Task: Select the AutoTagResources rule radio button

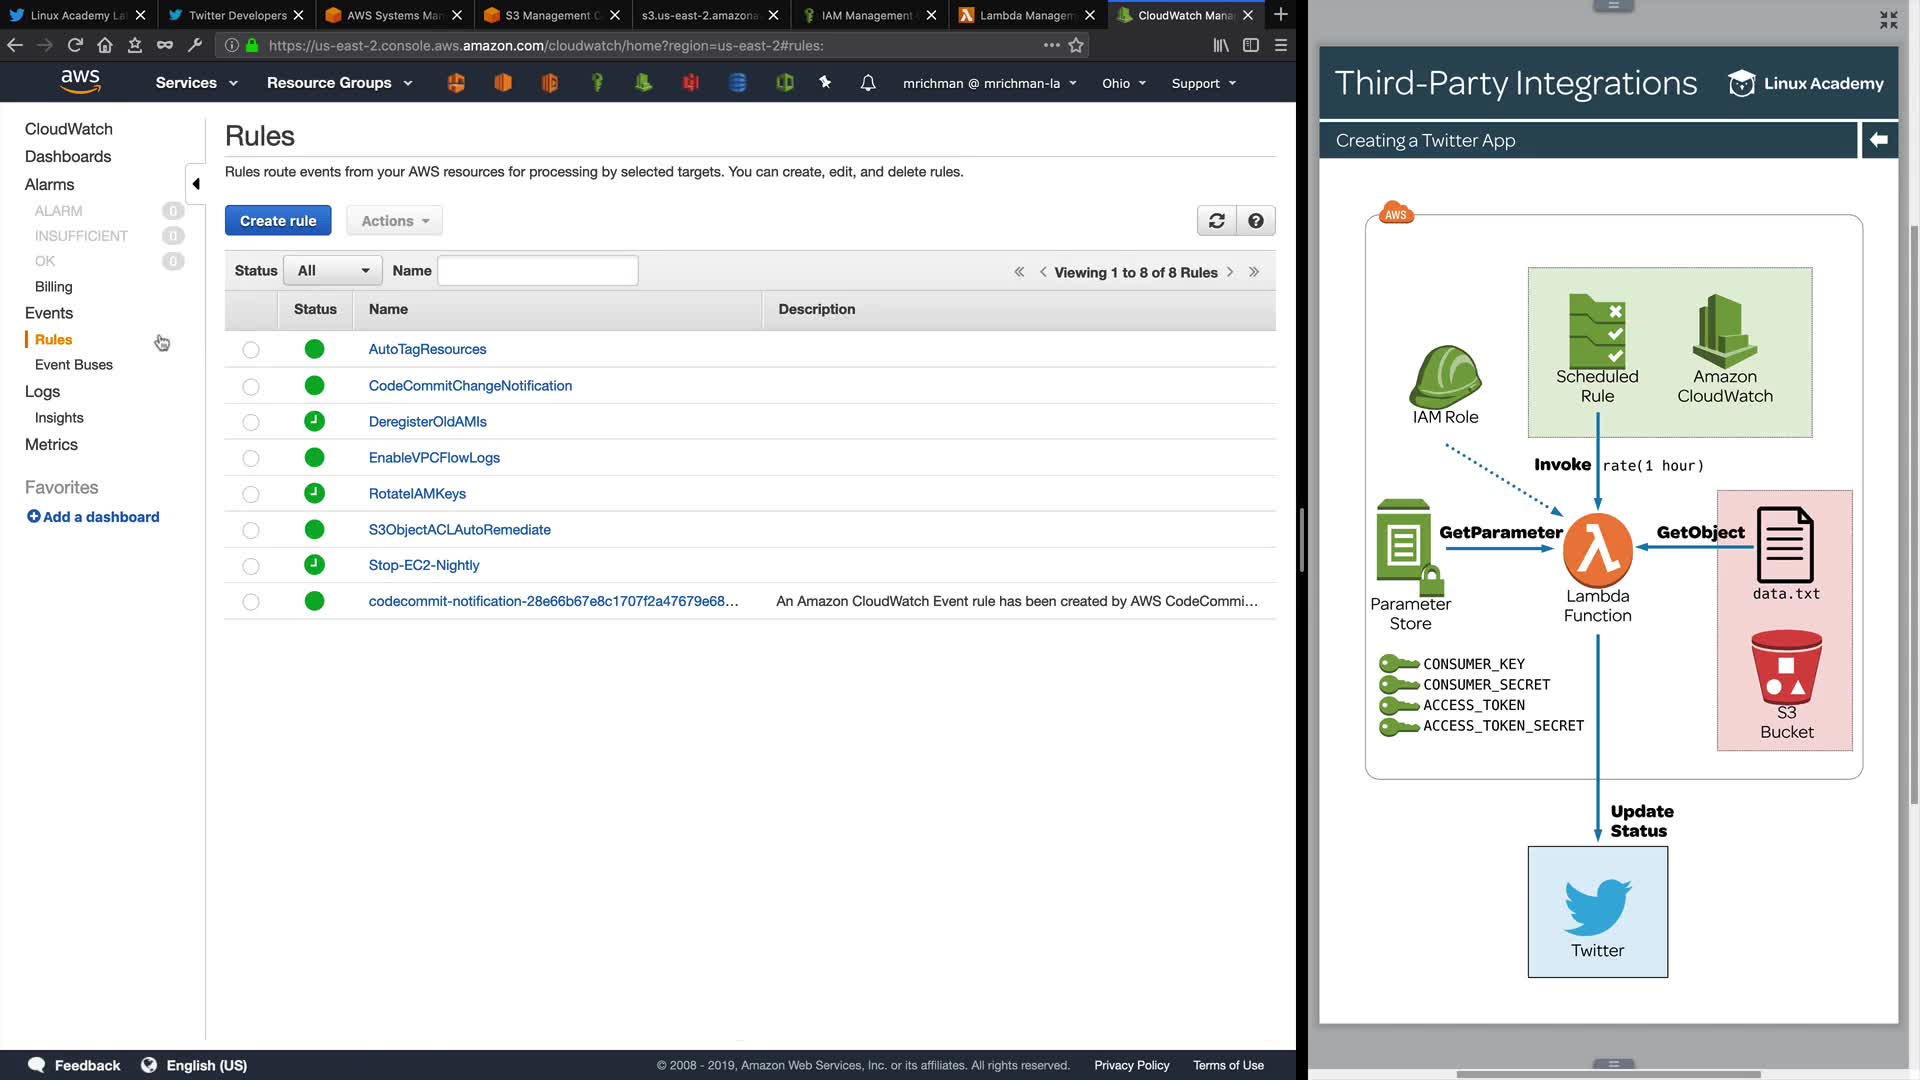Action: [x=251, y=350]
